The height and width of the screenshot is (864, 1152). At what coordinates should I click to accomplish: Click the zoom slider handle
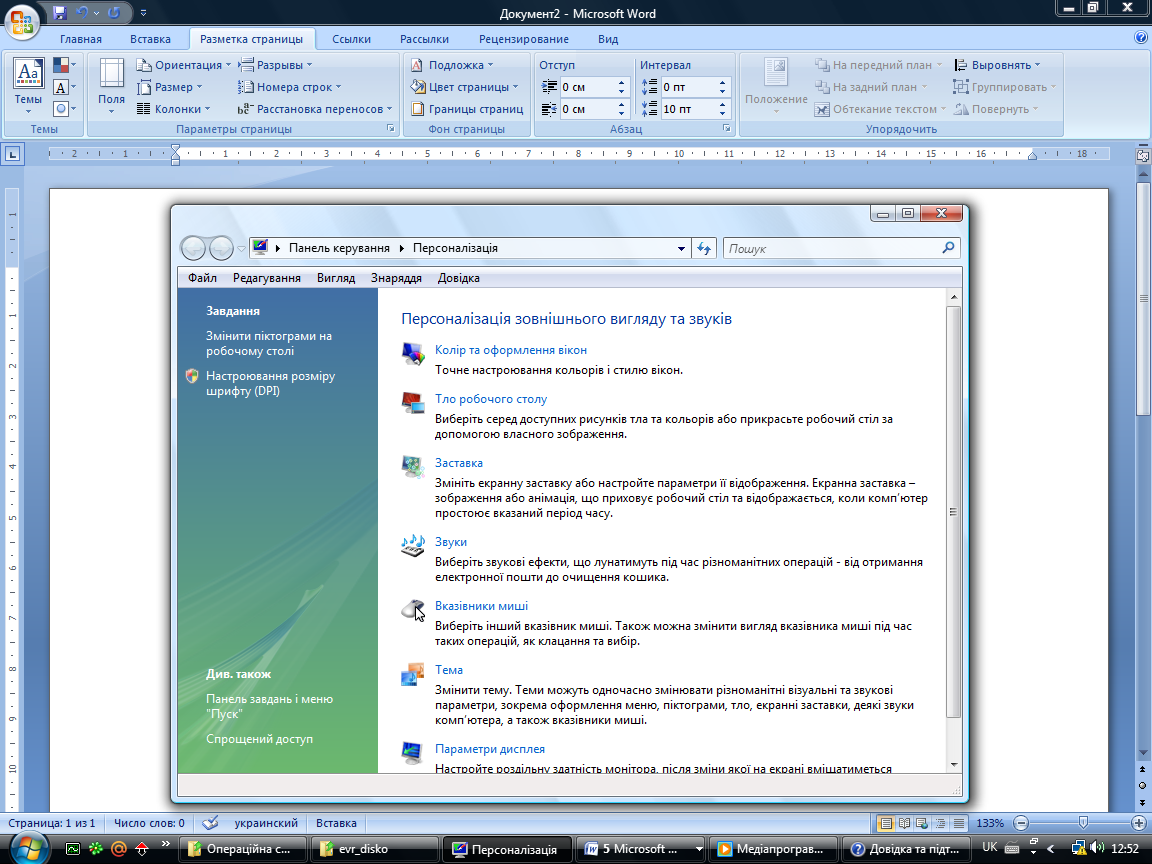point(1083,823)
